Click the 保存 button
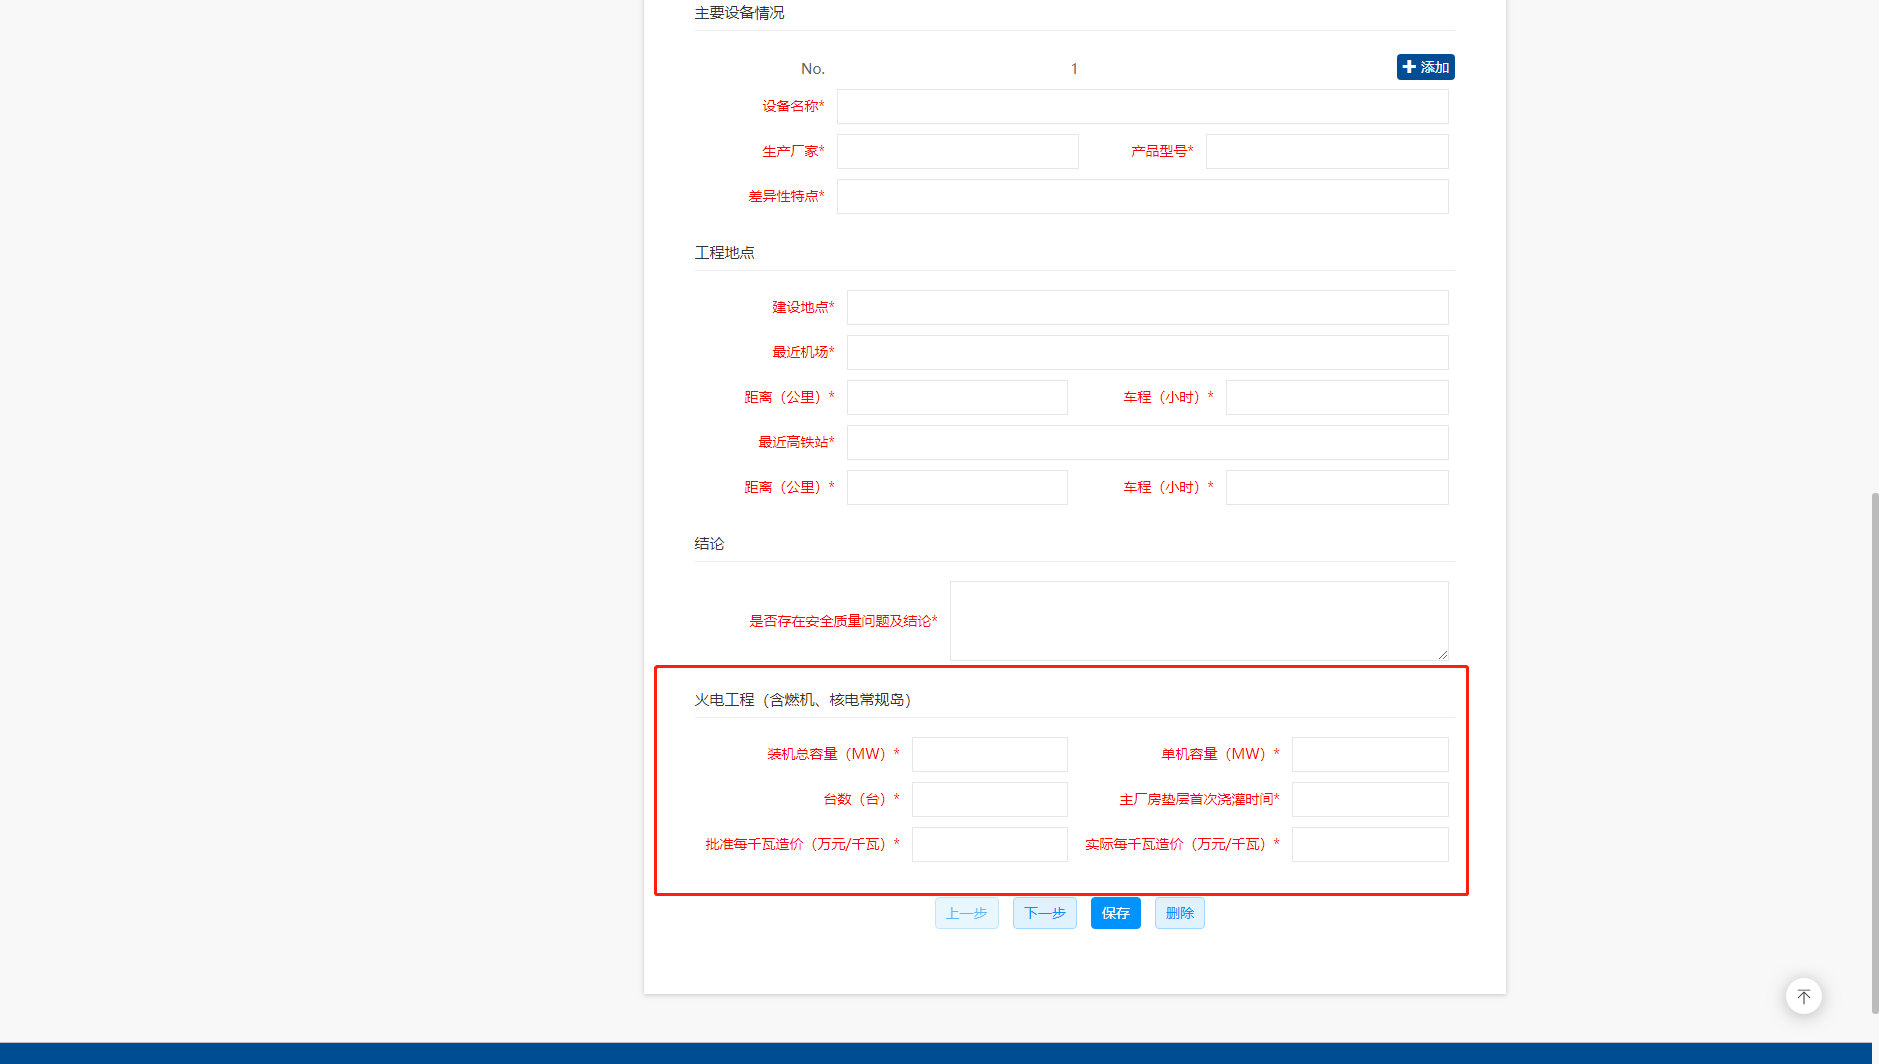Screen dimensions: 1879x1064 [1115, 913]
